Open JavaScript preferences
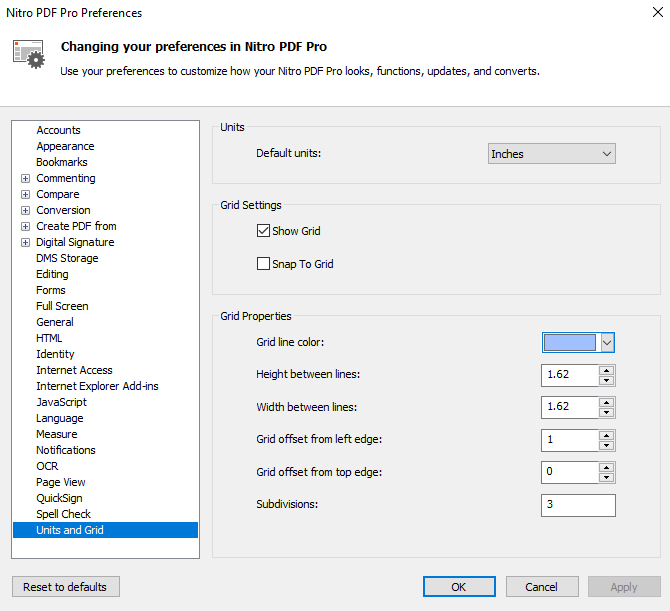Viewport: 670px width, 611px height. coord(61,402)
